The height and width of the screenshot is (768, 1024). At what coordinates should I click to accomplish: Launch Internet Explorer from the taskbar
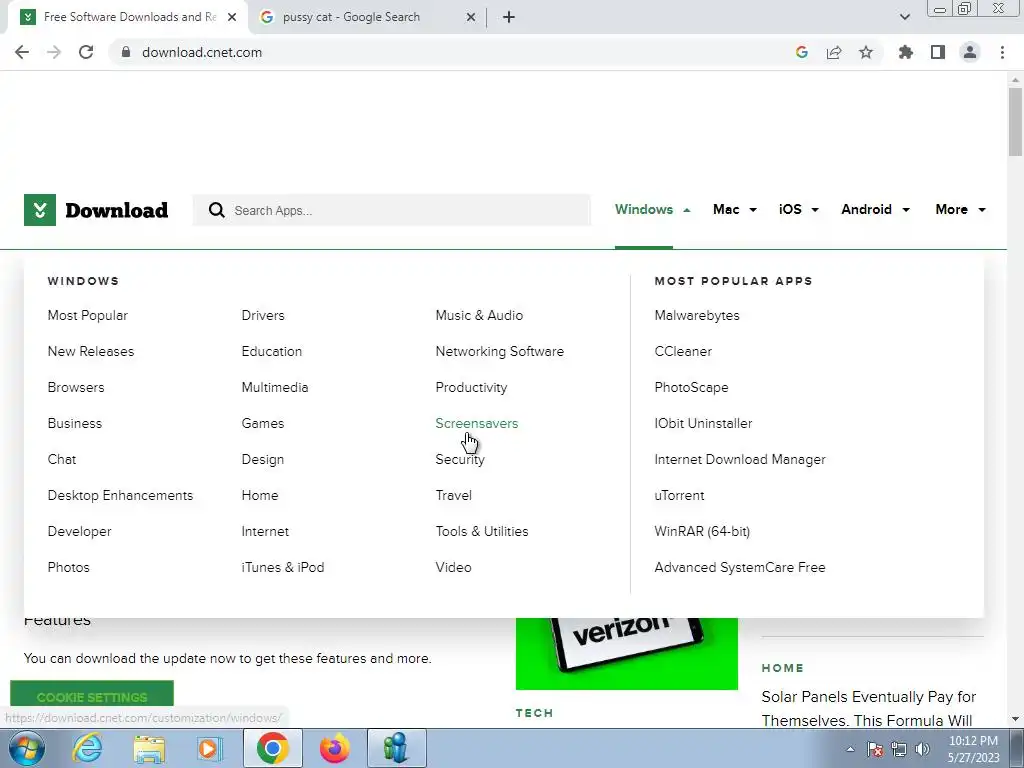click(87, 748)
